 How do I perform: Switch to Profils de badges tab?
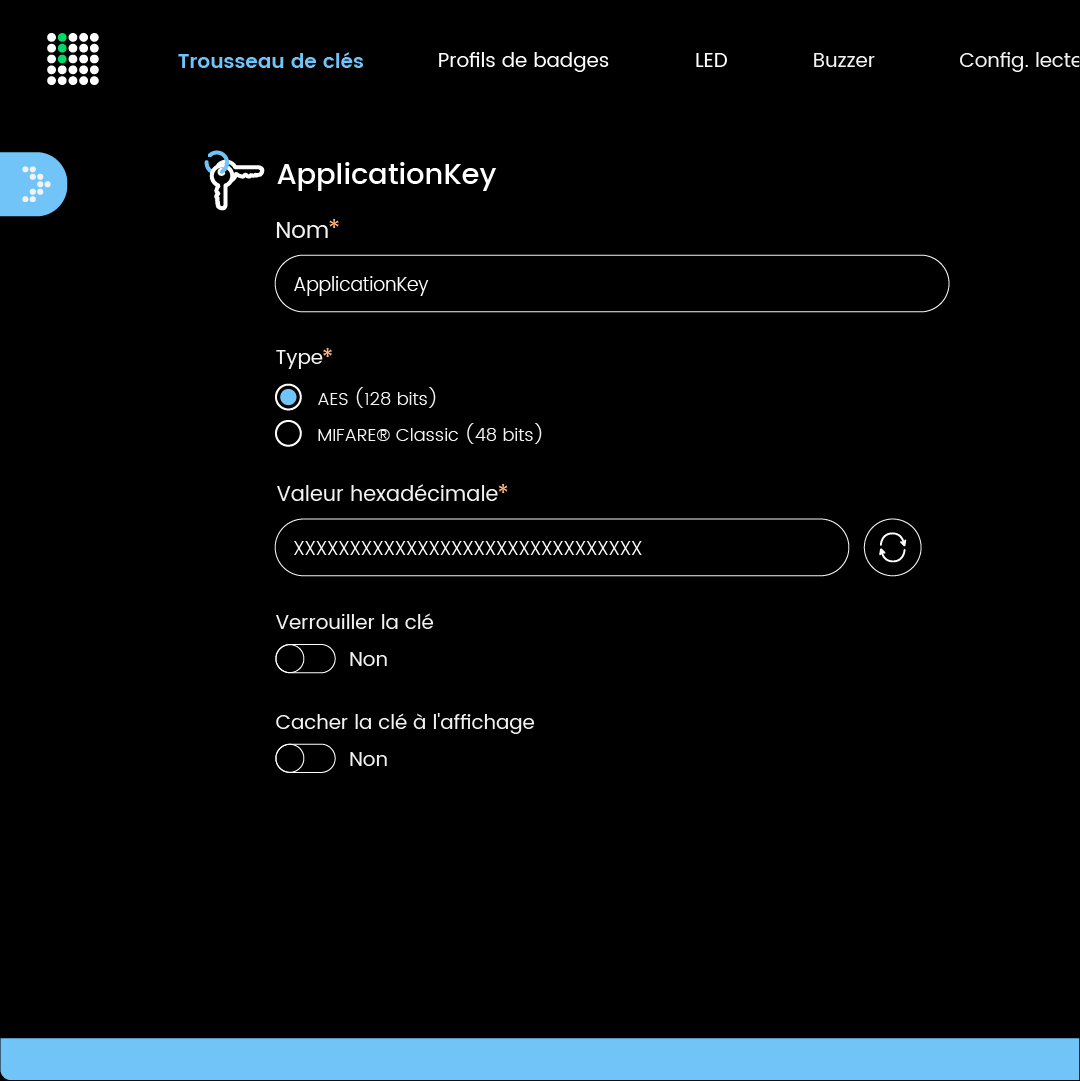[523, 61]
